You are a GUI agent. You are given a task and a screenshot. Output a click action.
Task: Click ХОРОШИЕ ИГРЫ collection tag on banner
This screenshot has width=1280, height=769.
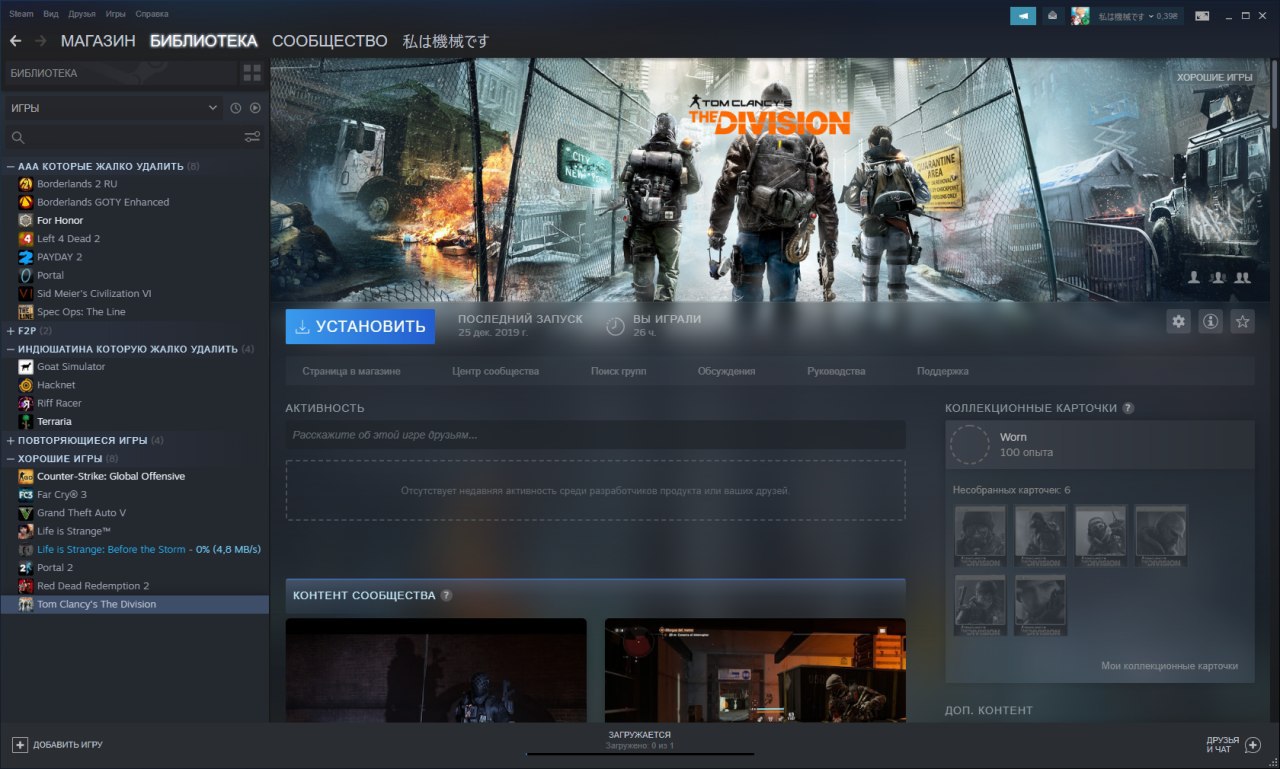pos(1214,77)
